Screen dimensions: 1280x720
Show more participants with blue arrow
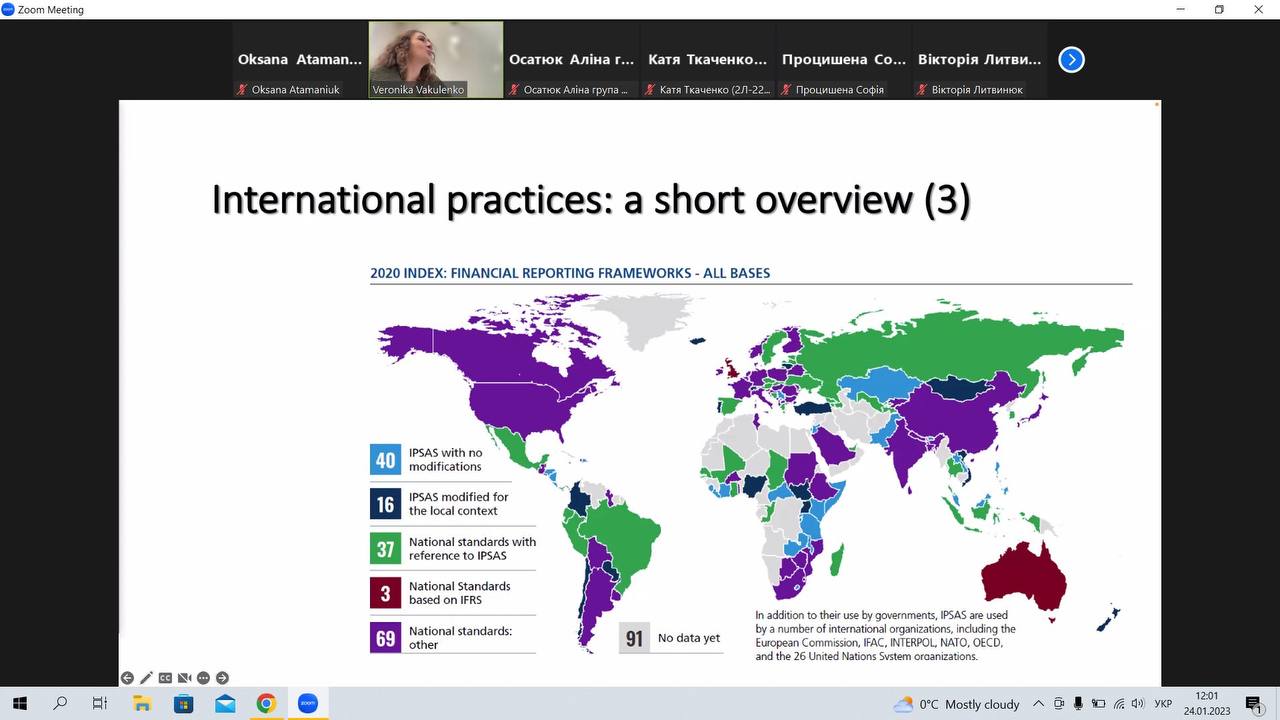coord(1071,60)
